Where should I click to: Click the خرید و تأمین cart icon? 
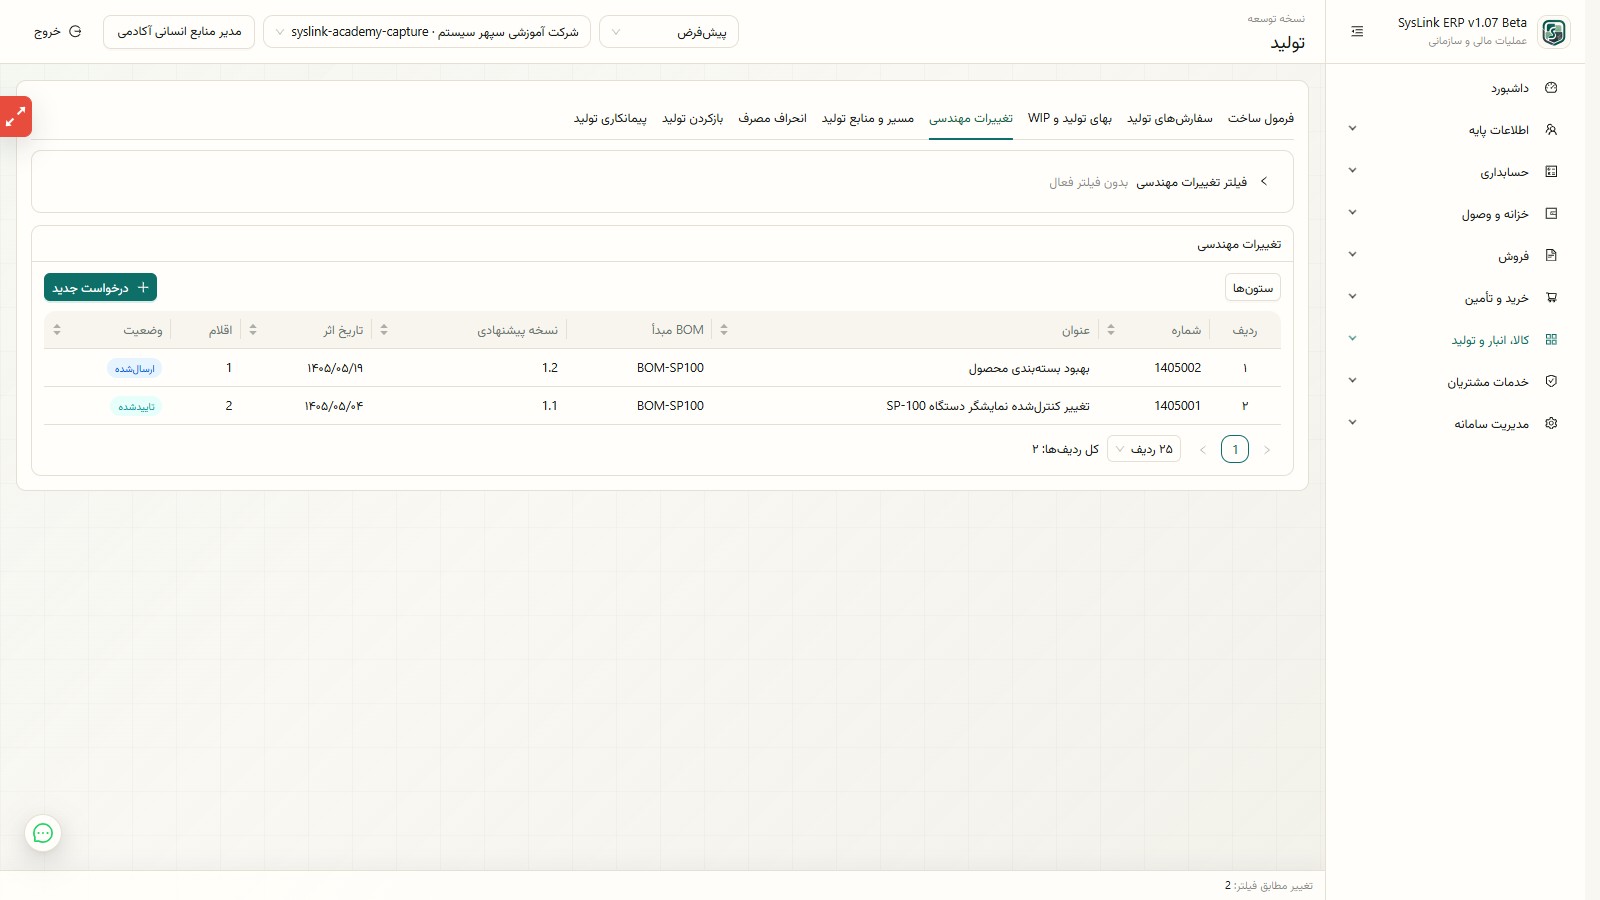pyautogui.click(x=1551, y=298)
